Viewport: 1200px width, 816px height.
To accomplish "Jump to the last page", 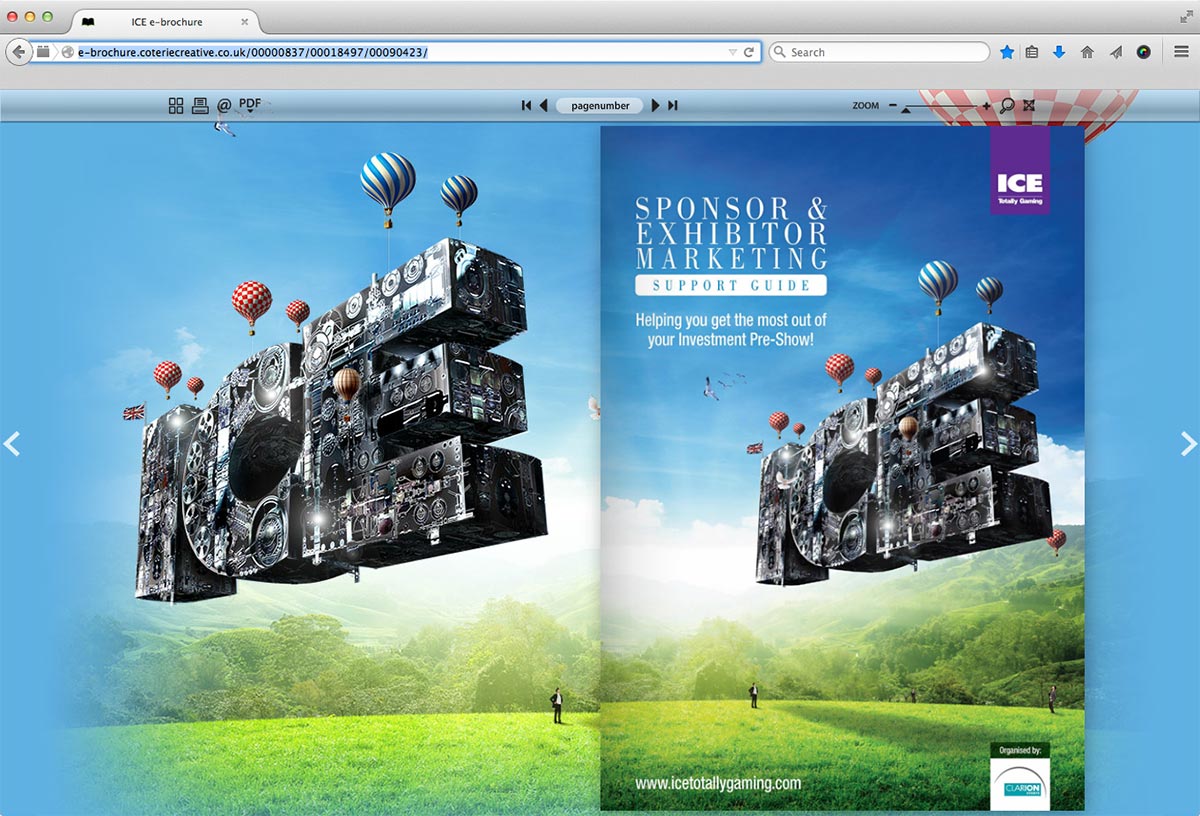I will tap(673, 105).
